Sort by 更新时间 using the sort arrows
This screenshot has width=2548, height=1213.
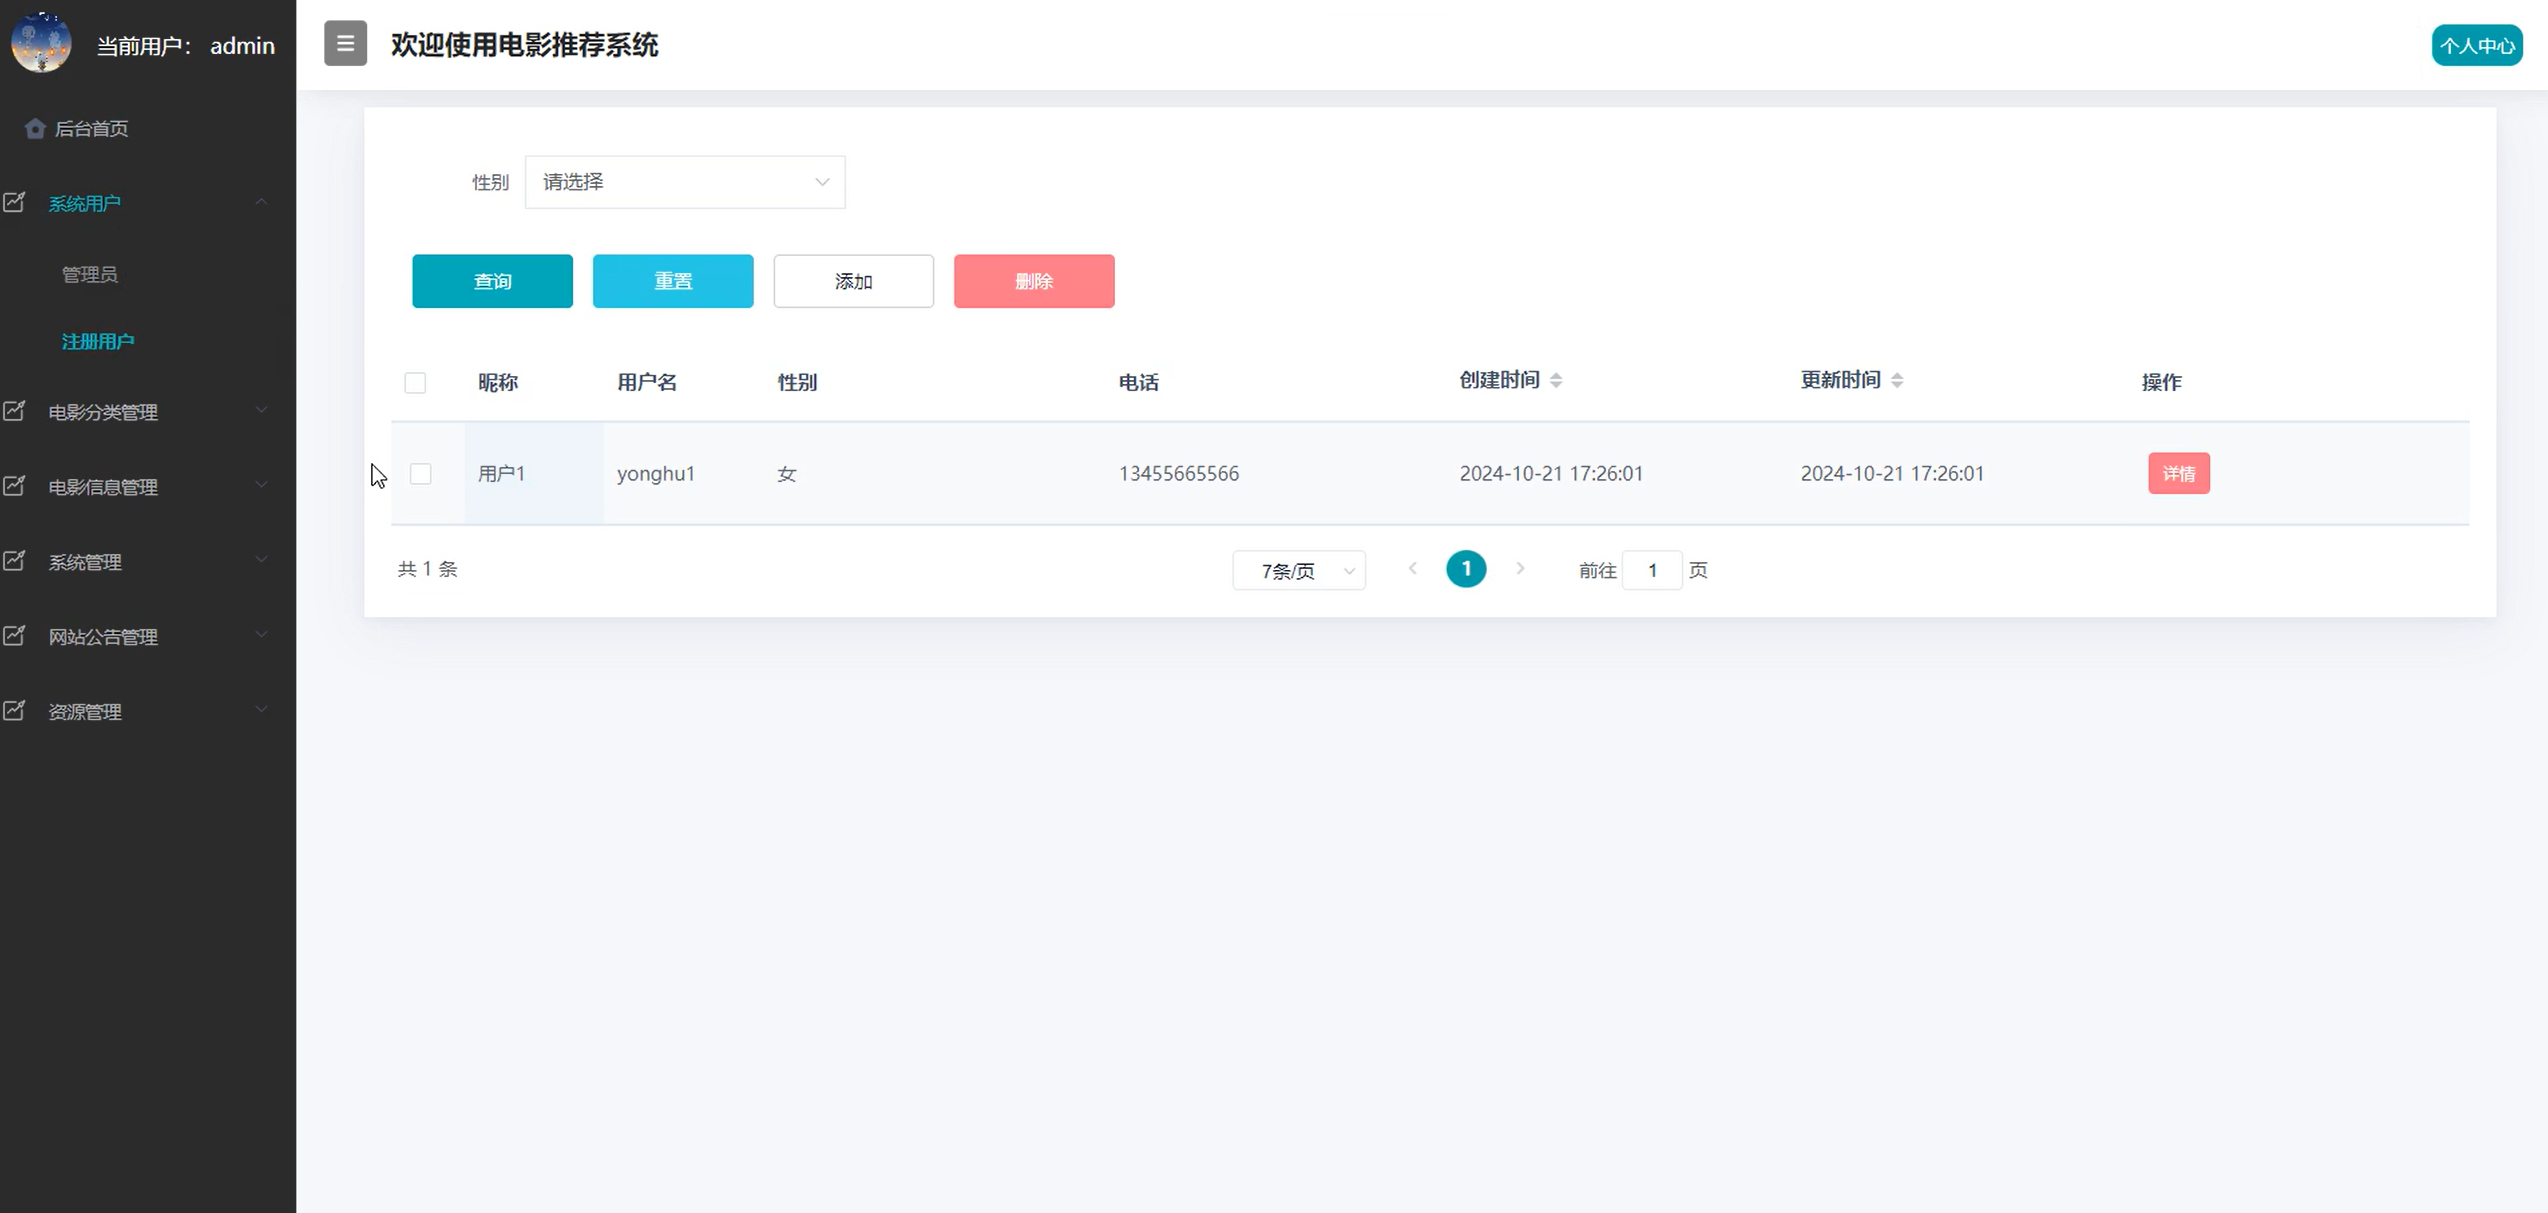pyautogui.click(x=1896, y=380)
